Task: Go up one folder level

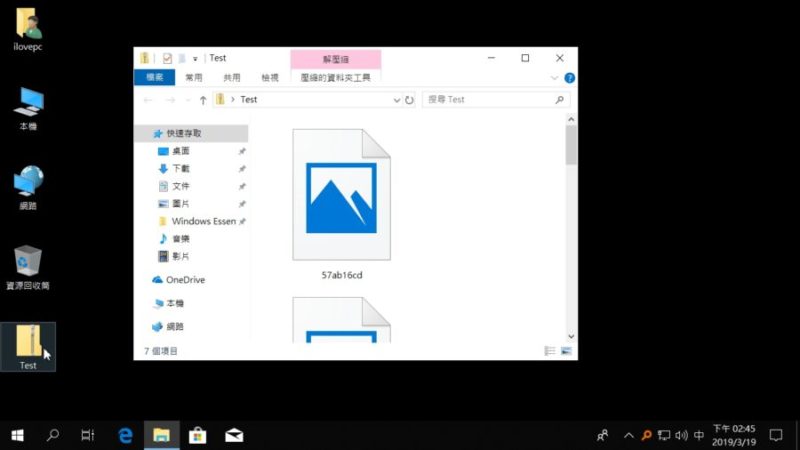Action: (203, 100)
